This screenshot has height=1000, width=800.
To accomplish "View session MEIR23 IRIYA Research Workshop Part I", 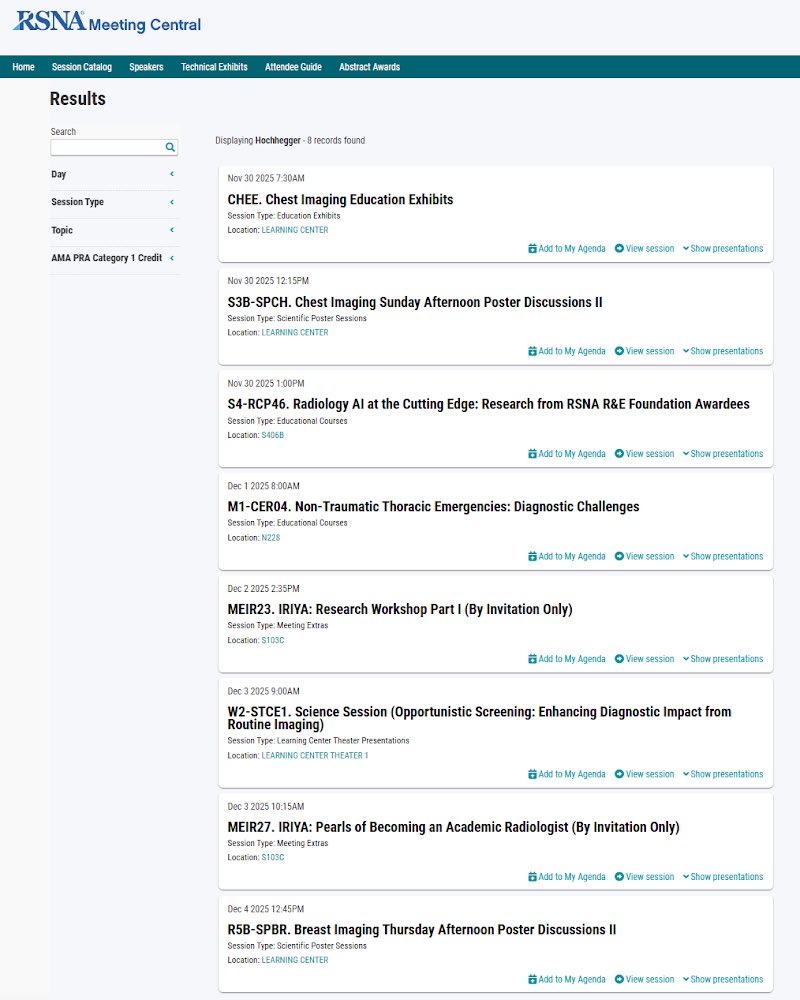I will [x=644, y=659].
